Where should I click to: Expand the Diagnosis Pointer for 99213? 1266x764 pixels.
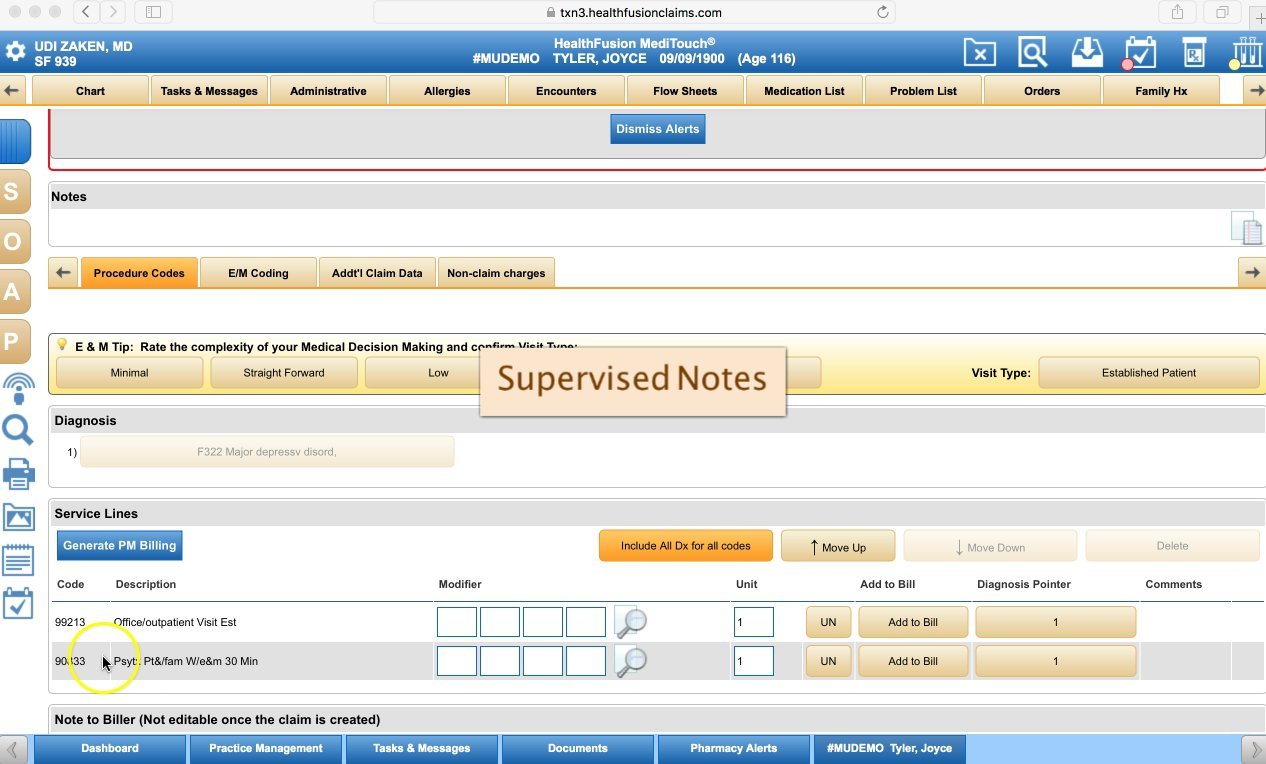pyautogui.click(x=1054, y=621)
